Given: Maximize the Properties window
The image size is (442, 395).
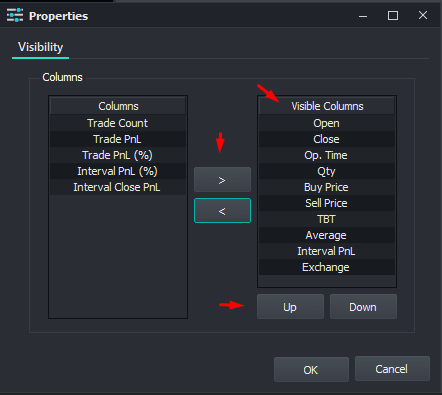Looking at the screenshot, I should [x=393, y=15].
